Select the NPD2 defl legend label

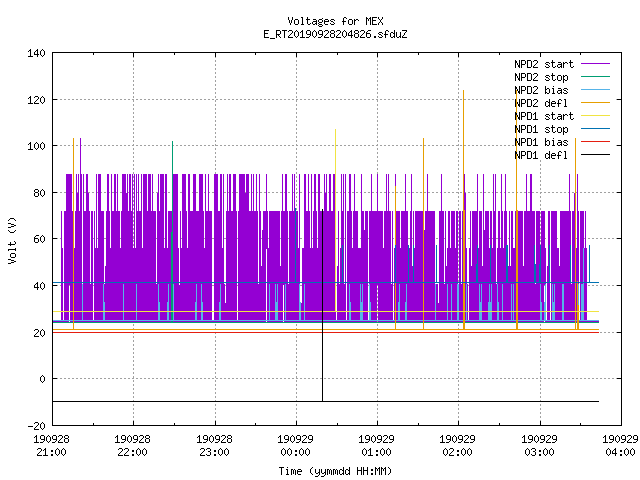[x=541, y=103]
